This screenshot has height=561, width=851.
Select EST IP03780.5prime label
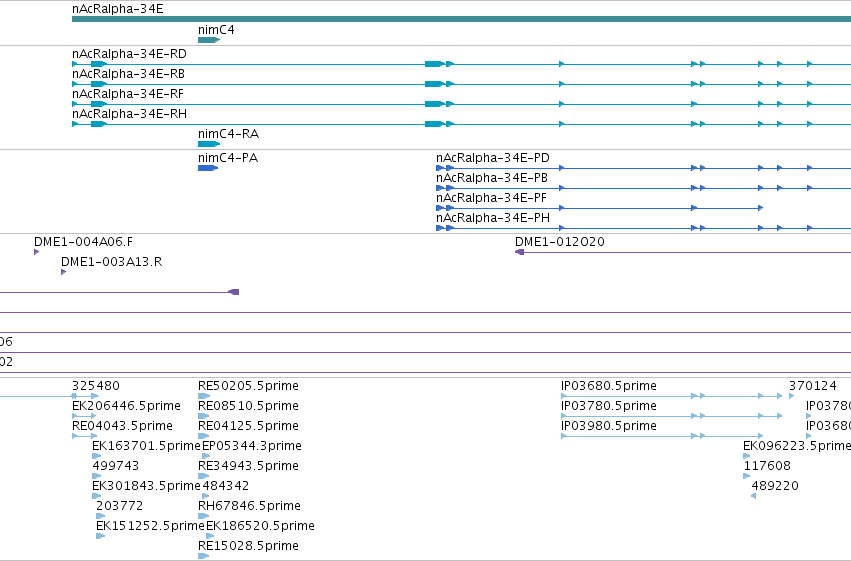coord(608,406)
